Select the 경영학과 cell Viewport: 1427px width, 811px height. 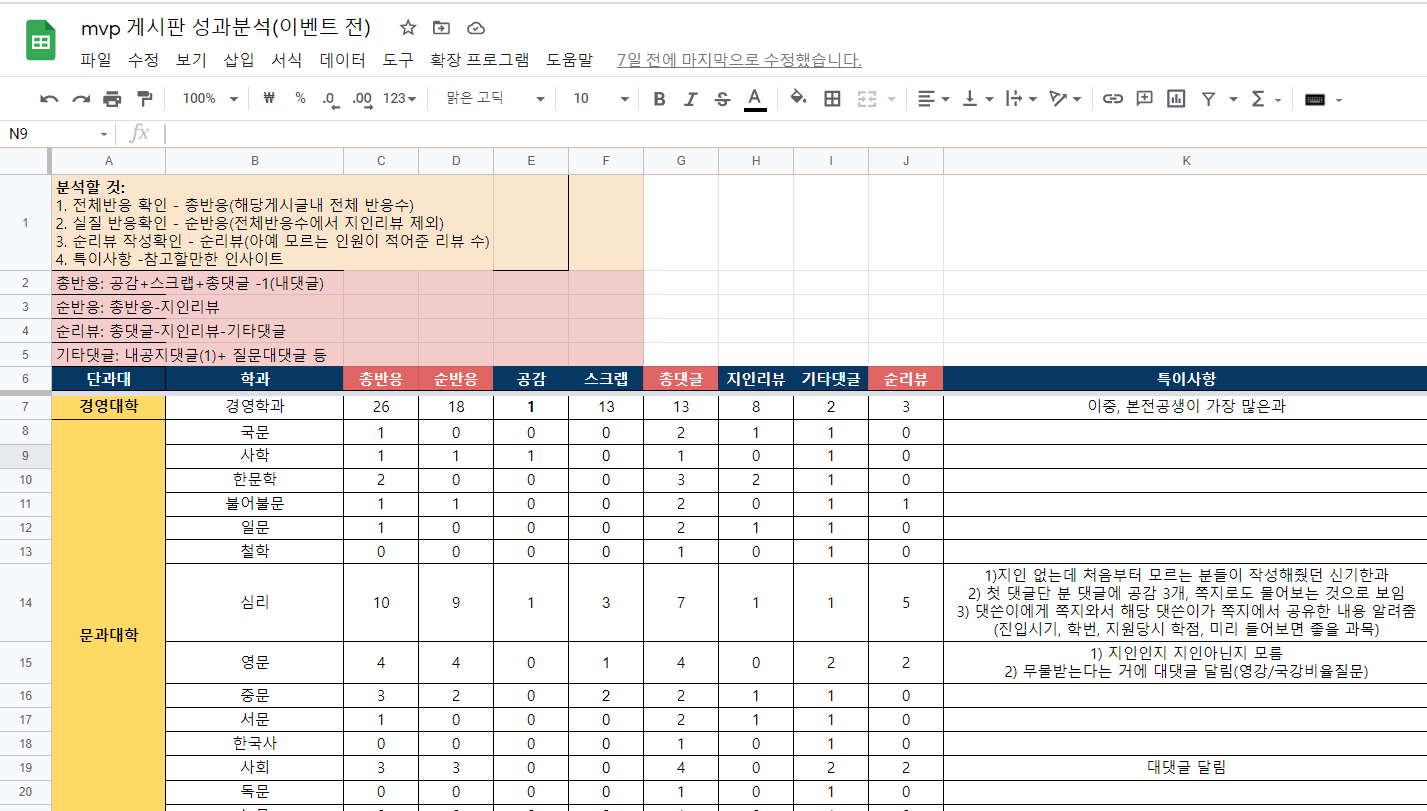point(254,406)
